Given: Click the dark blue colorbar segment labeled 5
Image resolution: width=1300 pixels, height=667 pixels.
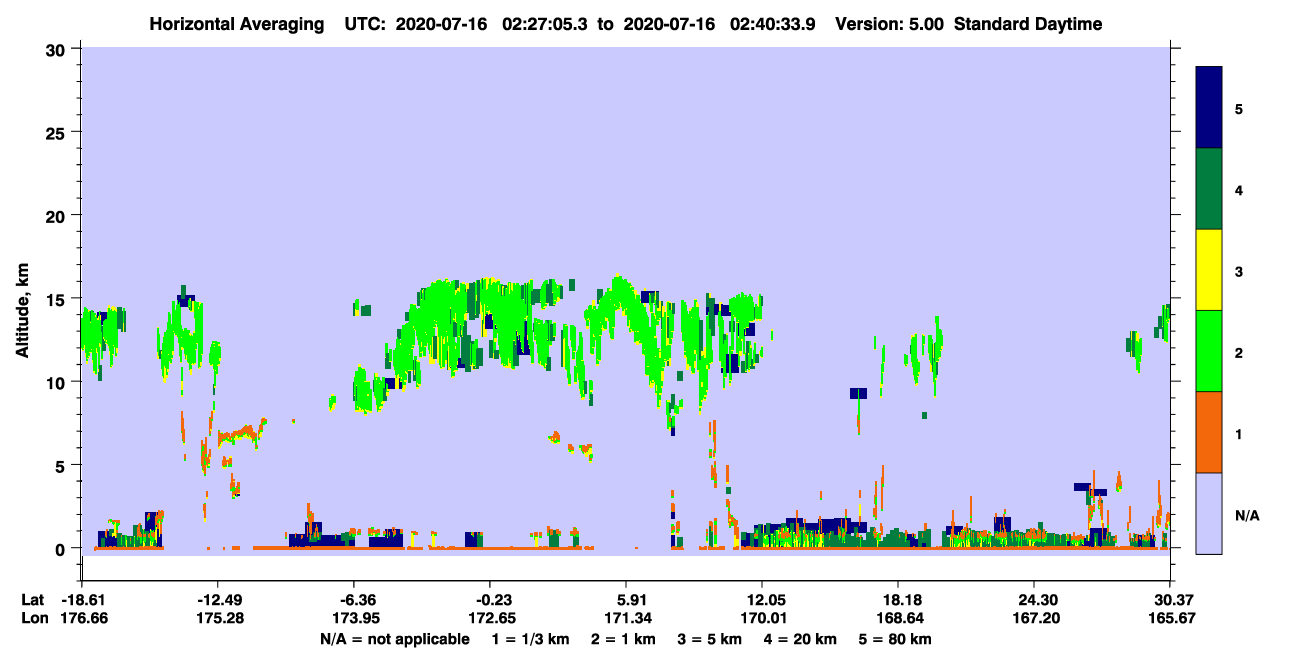Looking at the screenshot, I should tap(1209, 107).
